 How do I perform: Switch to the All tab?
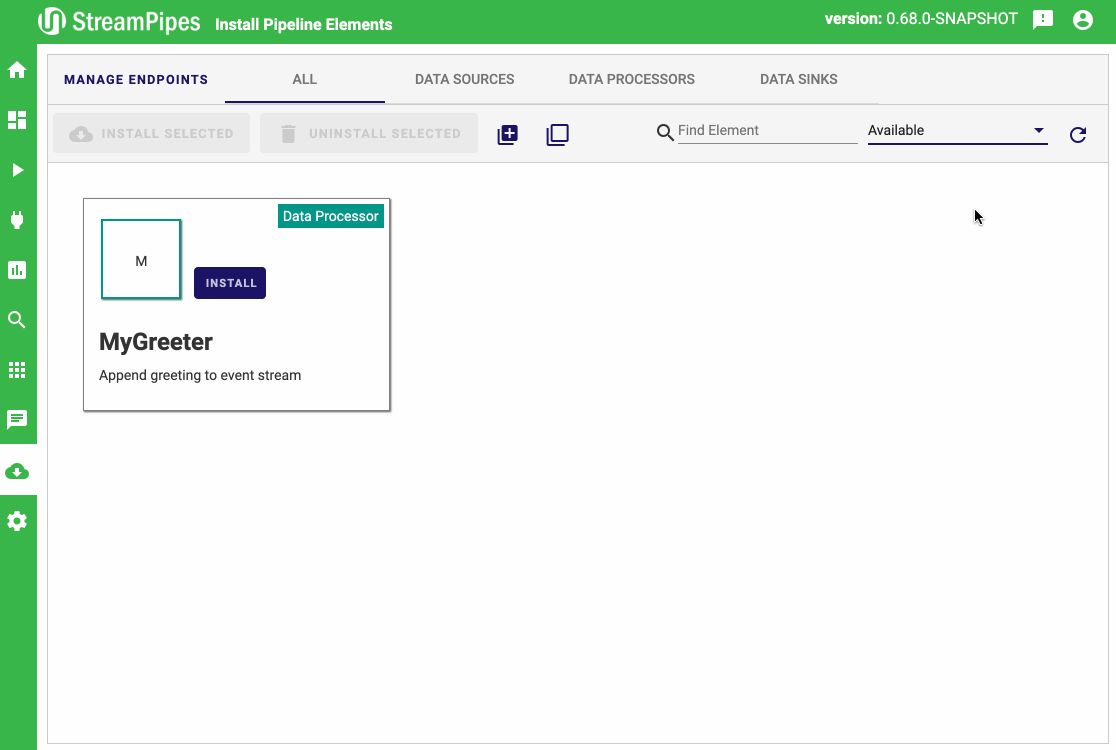tap(305, 80)
